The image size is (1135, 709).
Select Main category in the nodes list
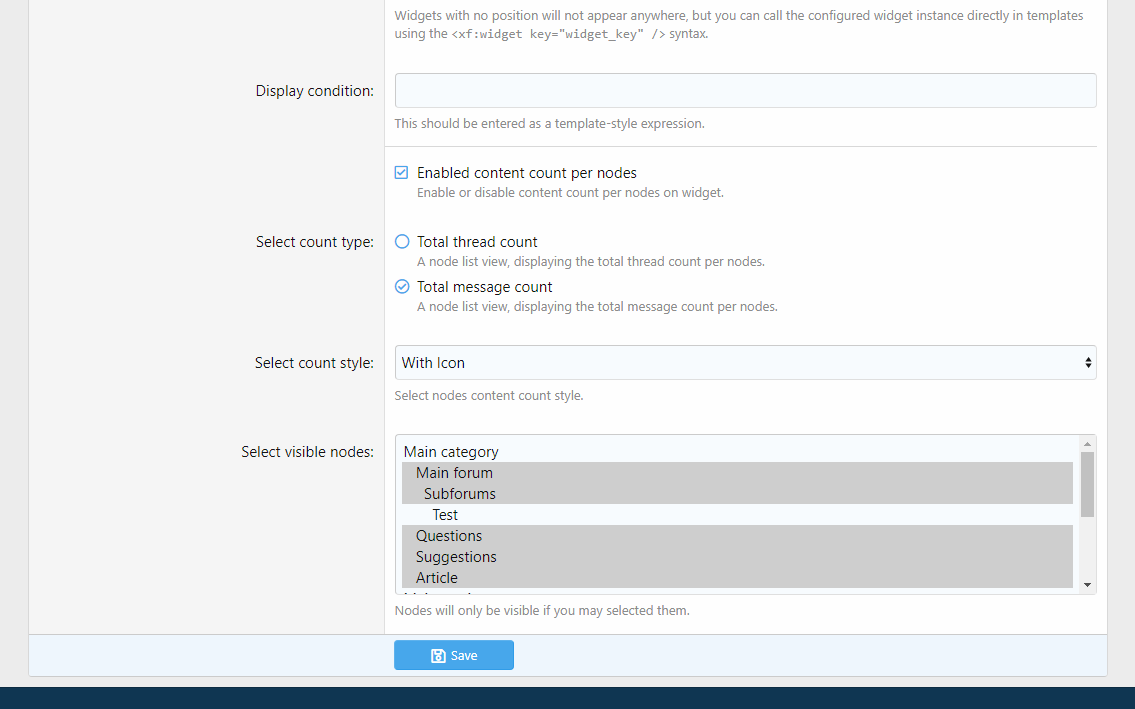point(451,452)
